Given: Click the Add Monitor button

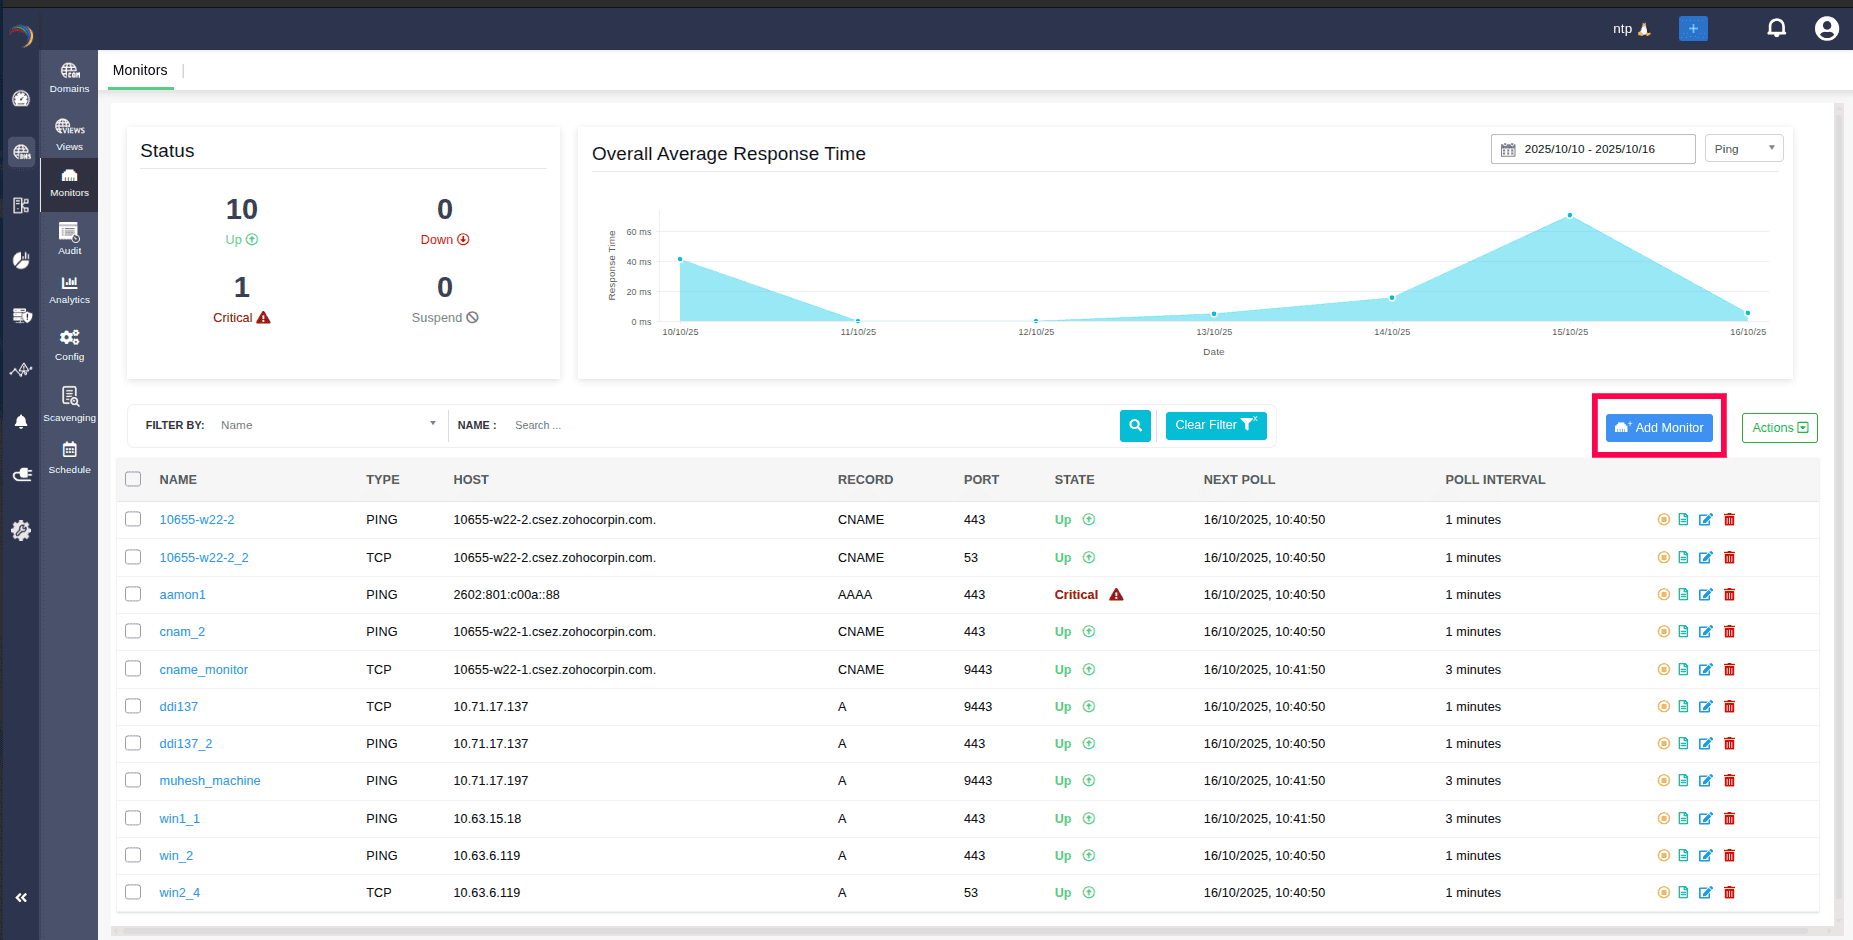Looking at the screenshot, I should [x=1659, y=428].
